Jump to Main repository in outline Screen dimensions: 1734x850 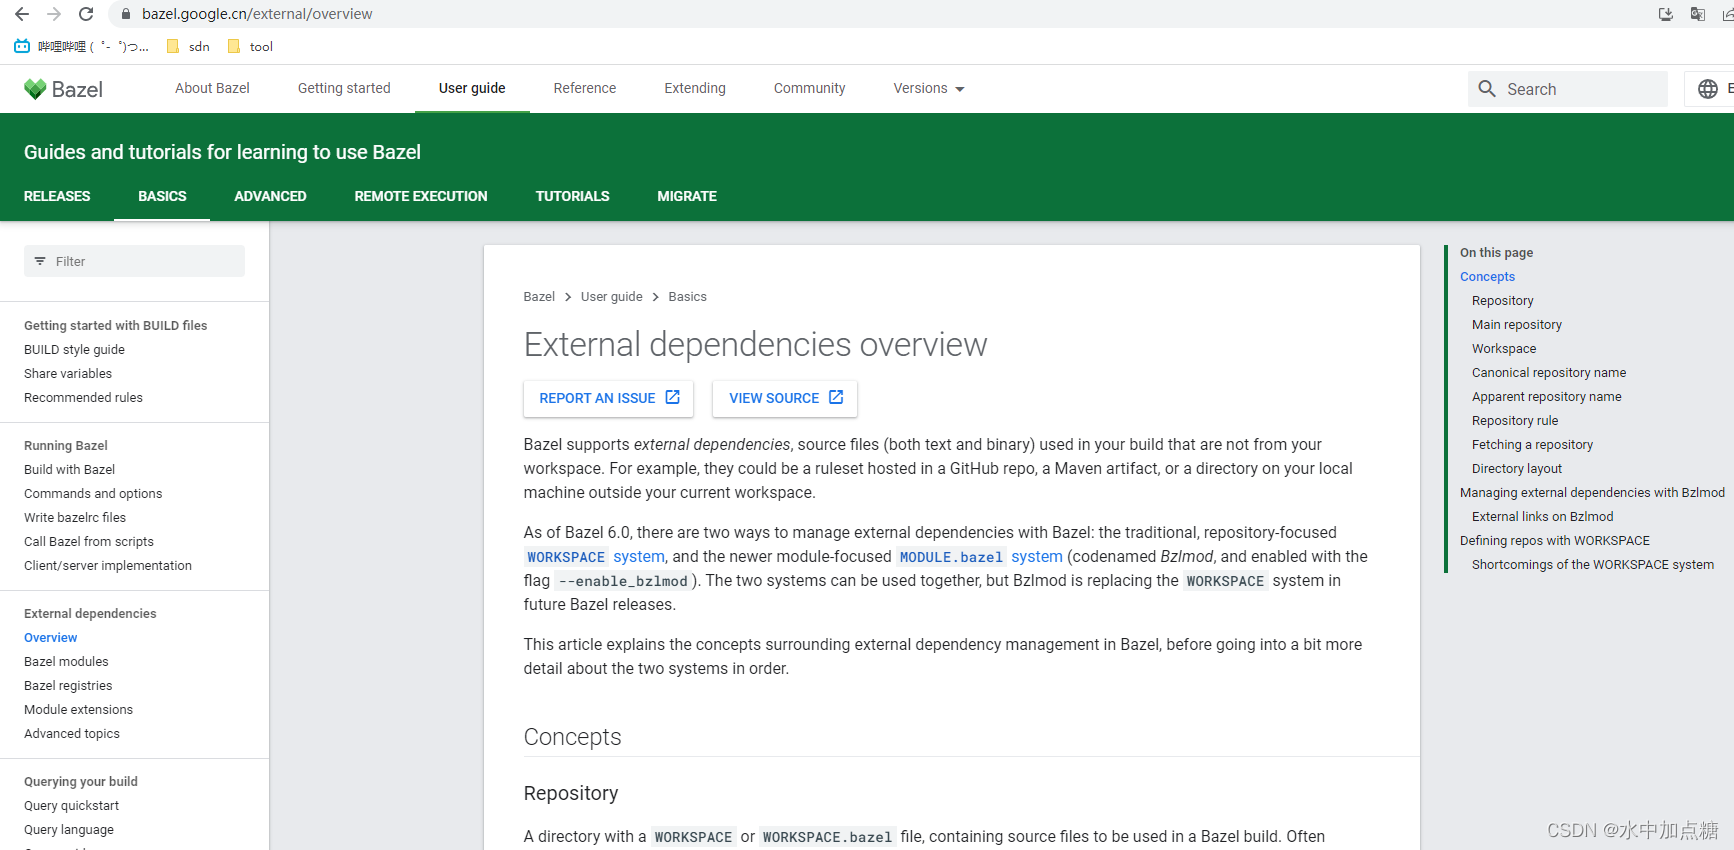click(x=1516, y=325)
